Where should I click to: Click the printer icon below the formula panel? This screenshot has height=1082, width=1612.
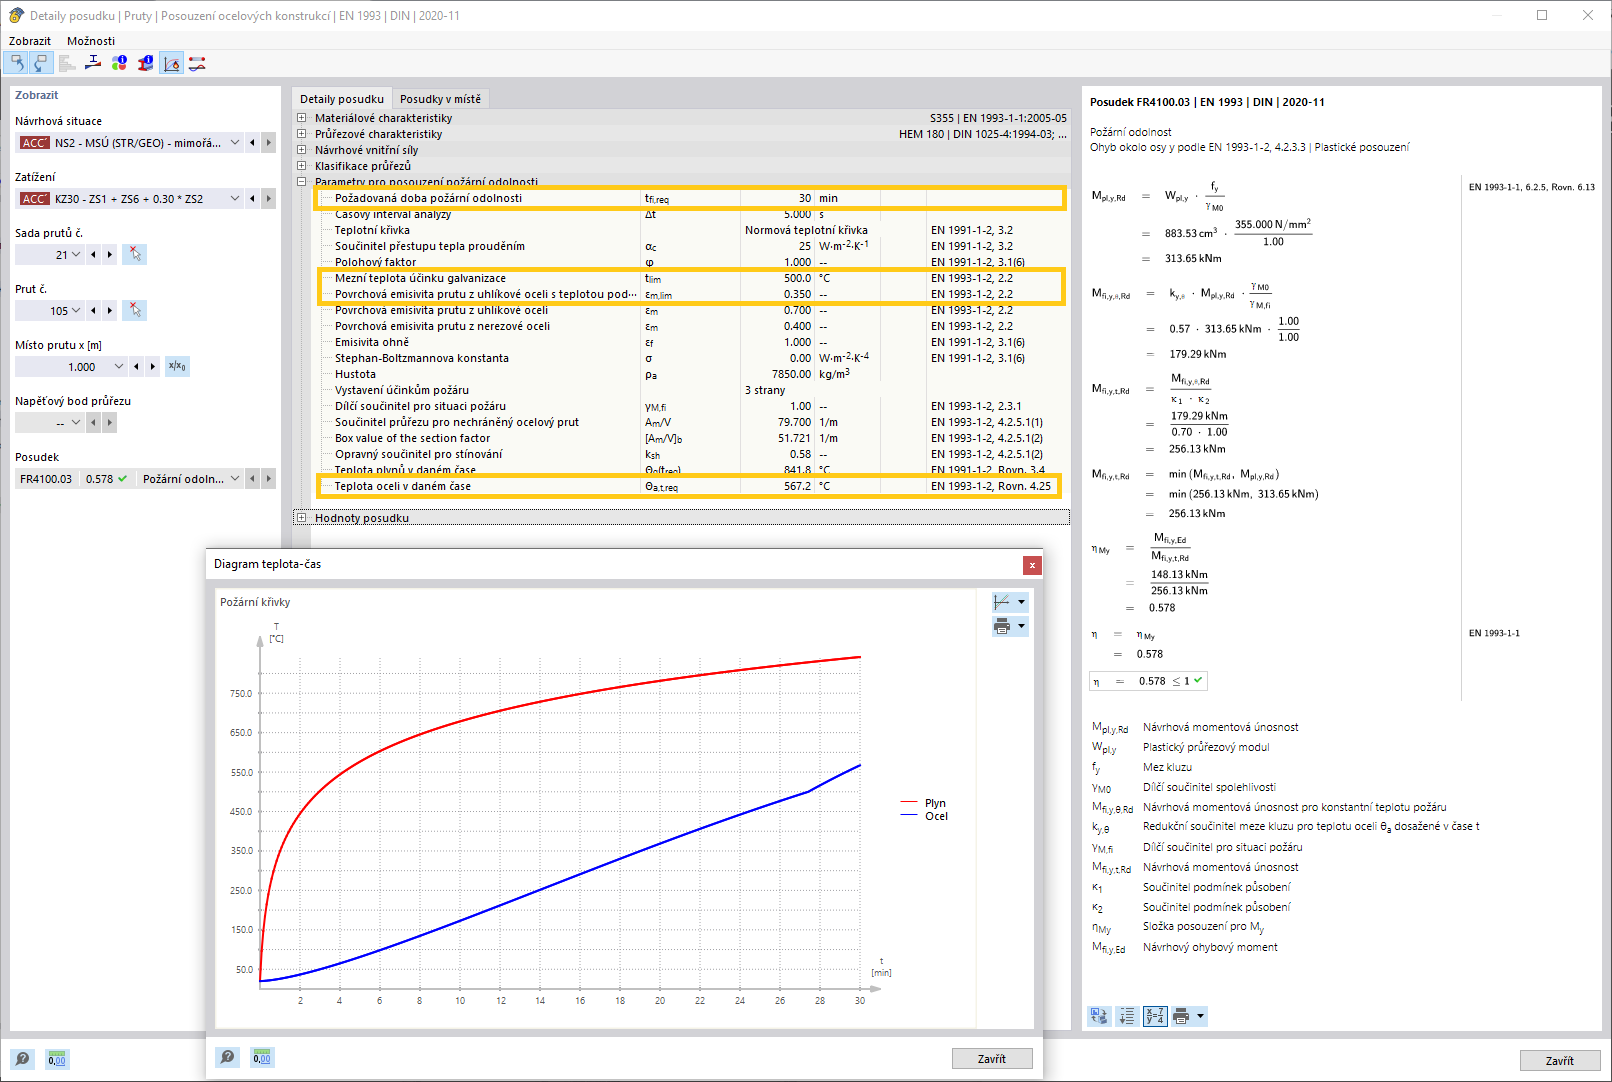tap(1181, 1016)
